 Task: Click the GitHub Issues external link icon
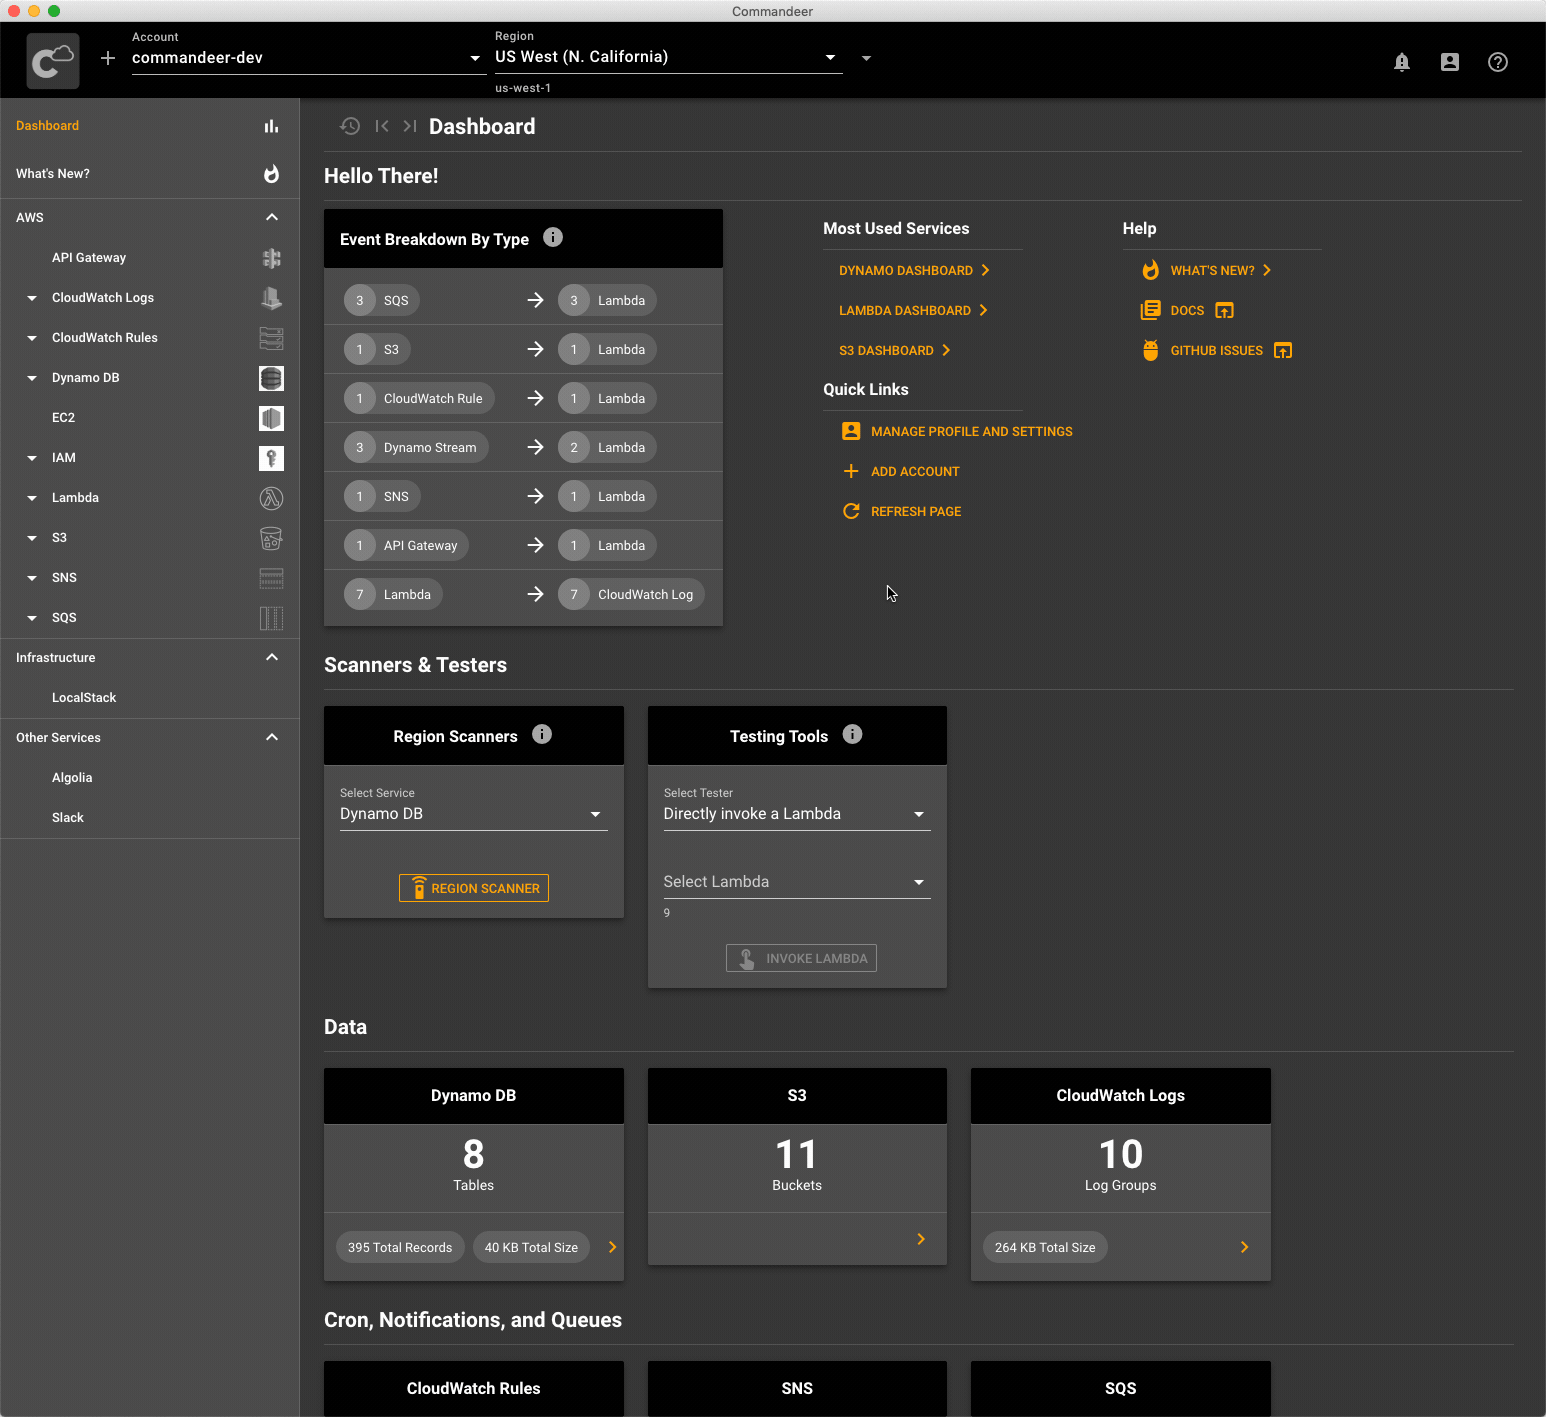(x=1283, y=351)
